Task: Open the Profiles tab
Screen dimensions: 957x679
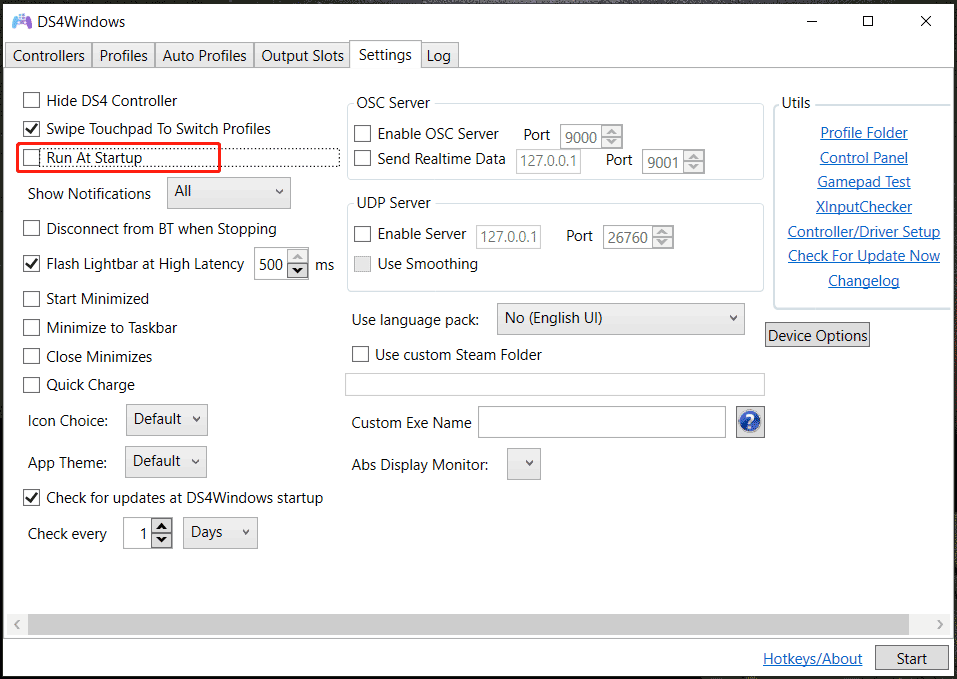Action: (124, 56)
